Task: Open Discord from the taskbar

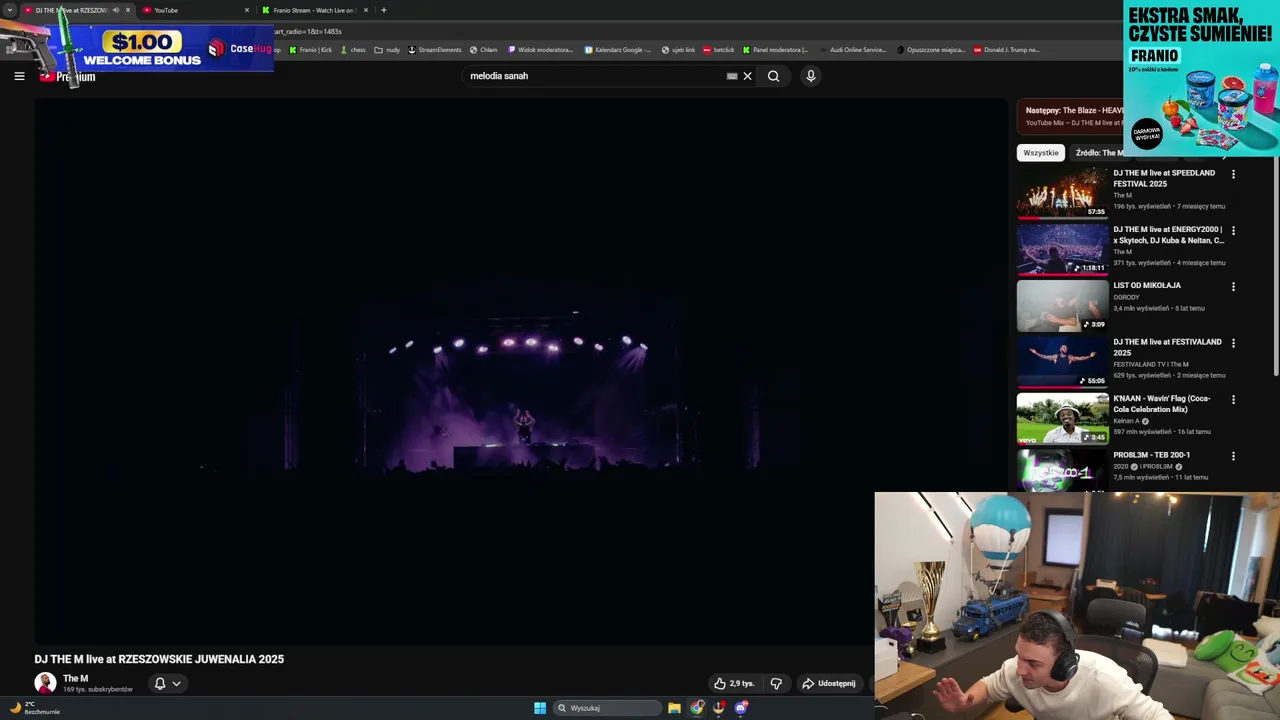Action: [741, 708]
